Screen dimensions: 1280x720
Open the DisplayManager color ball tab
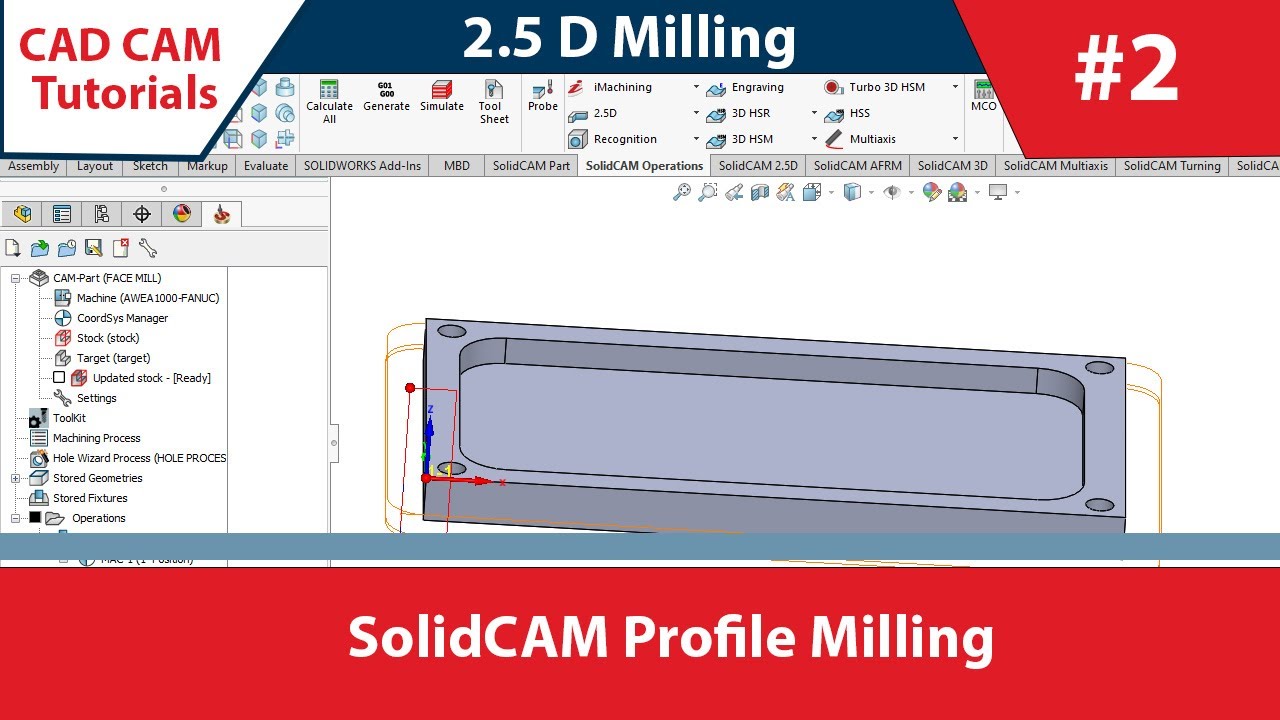click(181, 214)
